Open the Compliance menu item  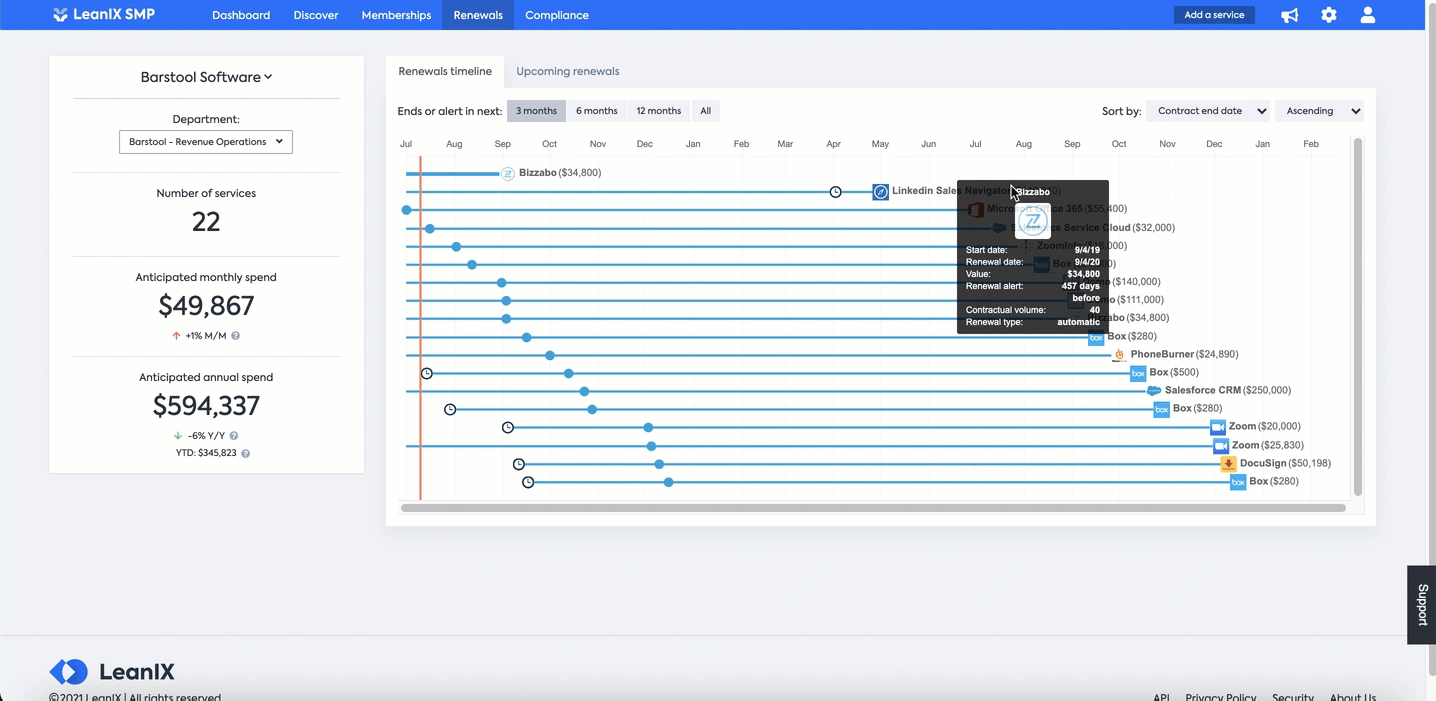click(557, 15)
